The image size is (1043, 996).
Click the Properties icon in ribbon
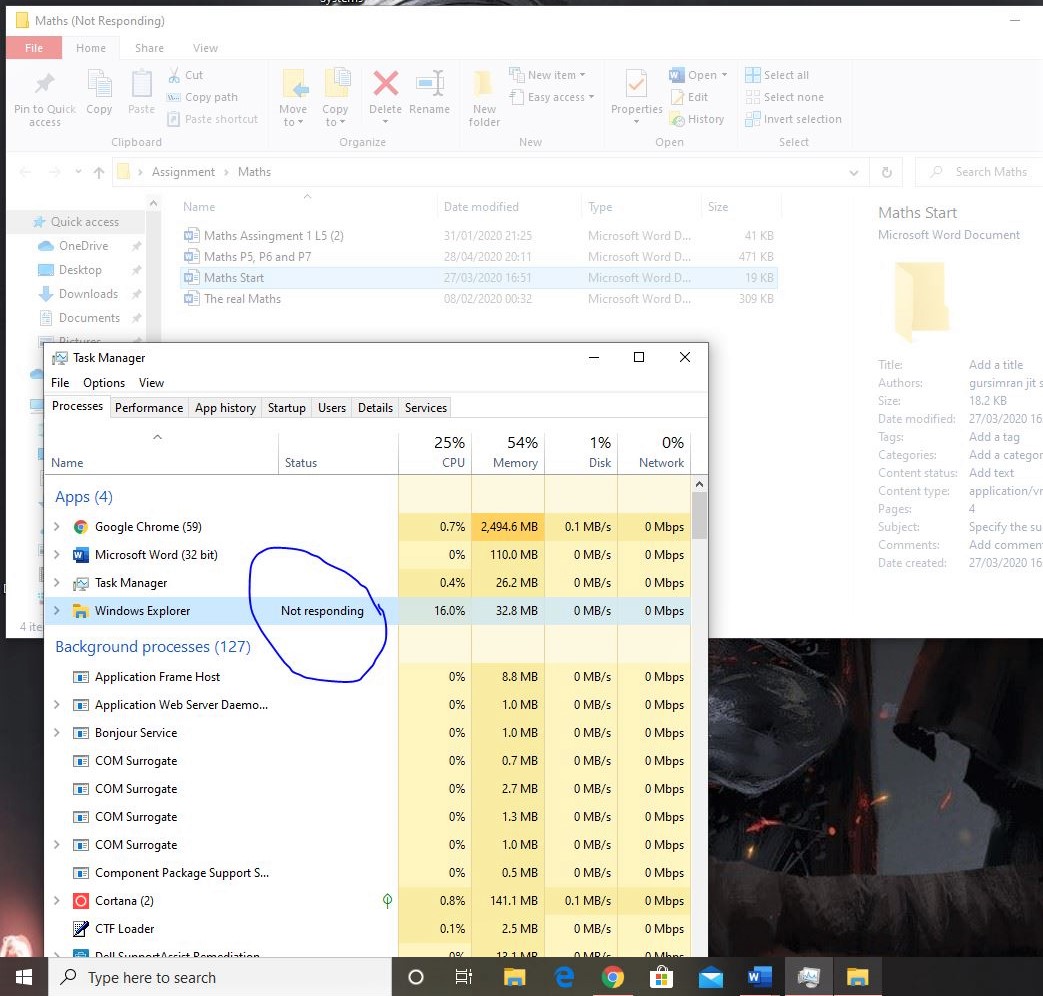[x=637, y=84]
